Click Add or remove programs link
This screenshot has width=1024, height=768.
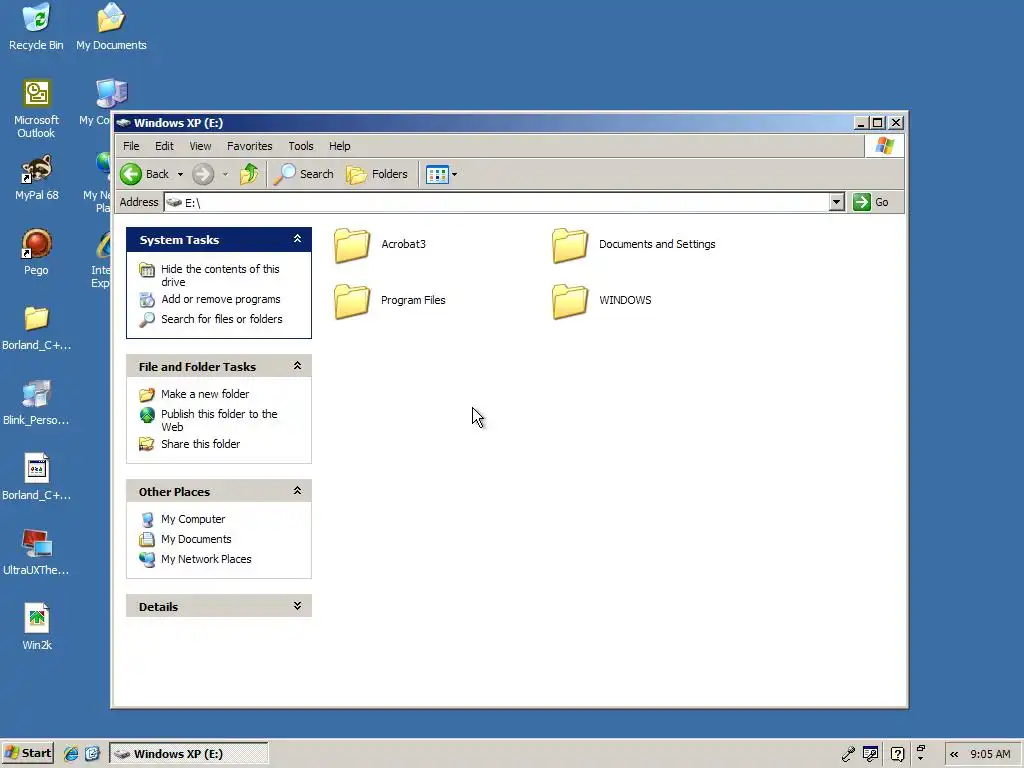click(221, 299)
